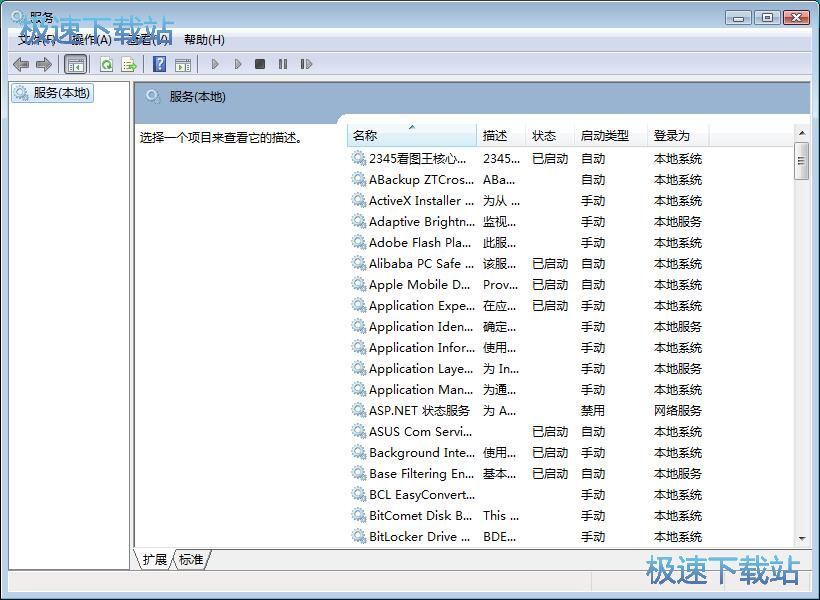820x600 pixels.
Task: Click 网络服务 logon in ASP.NET row
Action: (678, 410)
